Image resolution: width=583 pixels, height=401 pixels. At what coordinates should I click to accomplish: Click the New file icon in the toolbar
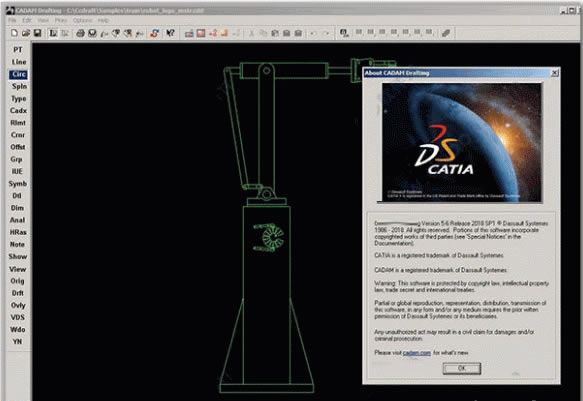[x=14, y=33]
